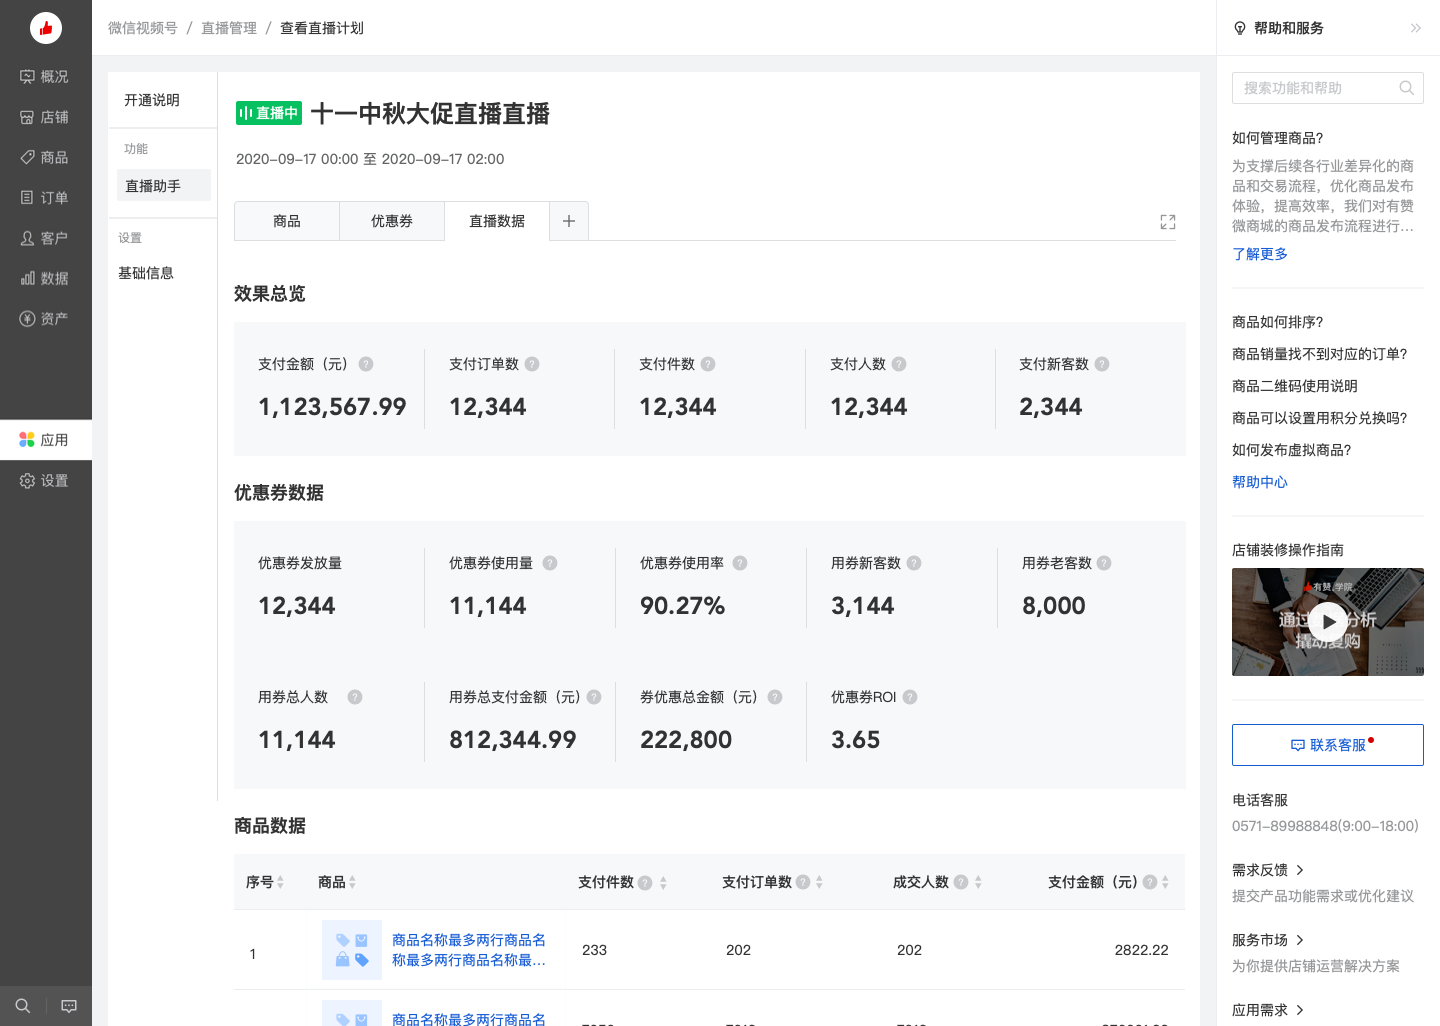Open 店铺 in the sidebar
The width and height of the screenshot is (1440, 1026).
click(x=45, y=117)
